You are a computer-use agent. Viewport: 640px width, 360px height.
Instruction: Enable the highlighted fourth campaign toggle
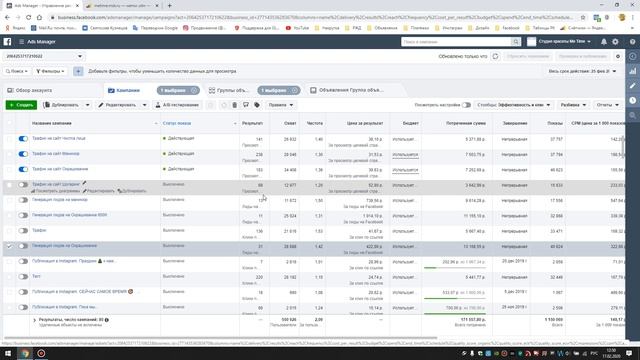(x=23, y=184)
